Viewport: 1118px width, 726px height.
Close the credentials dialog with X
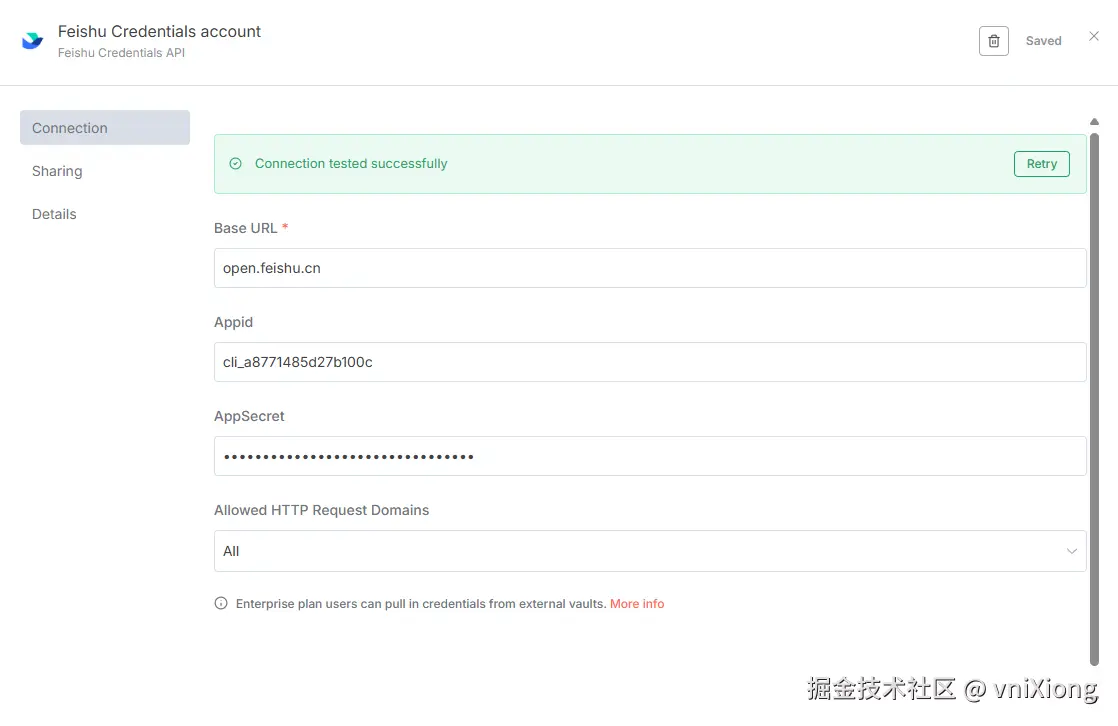(x=1094, y=36)
